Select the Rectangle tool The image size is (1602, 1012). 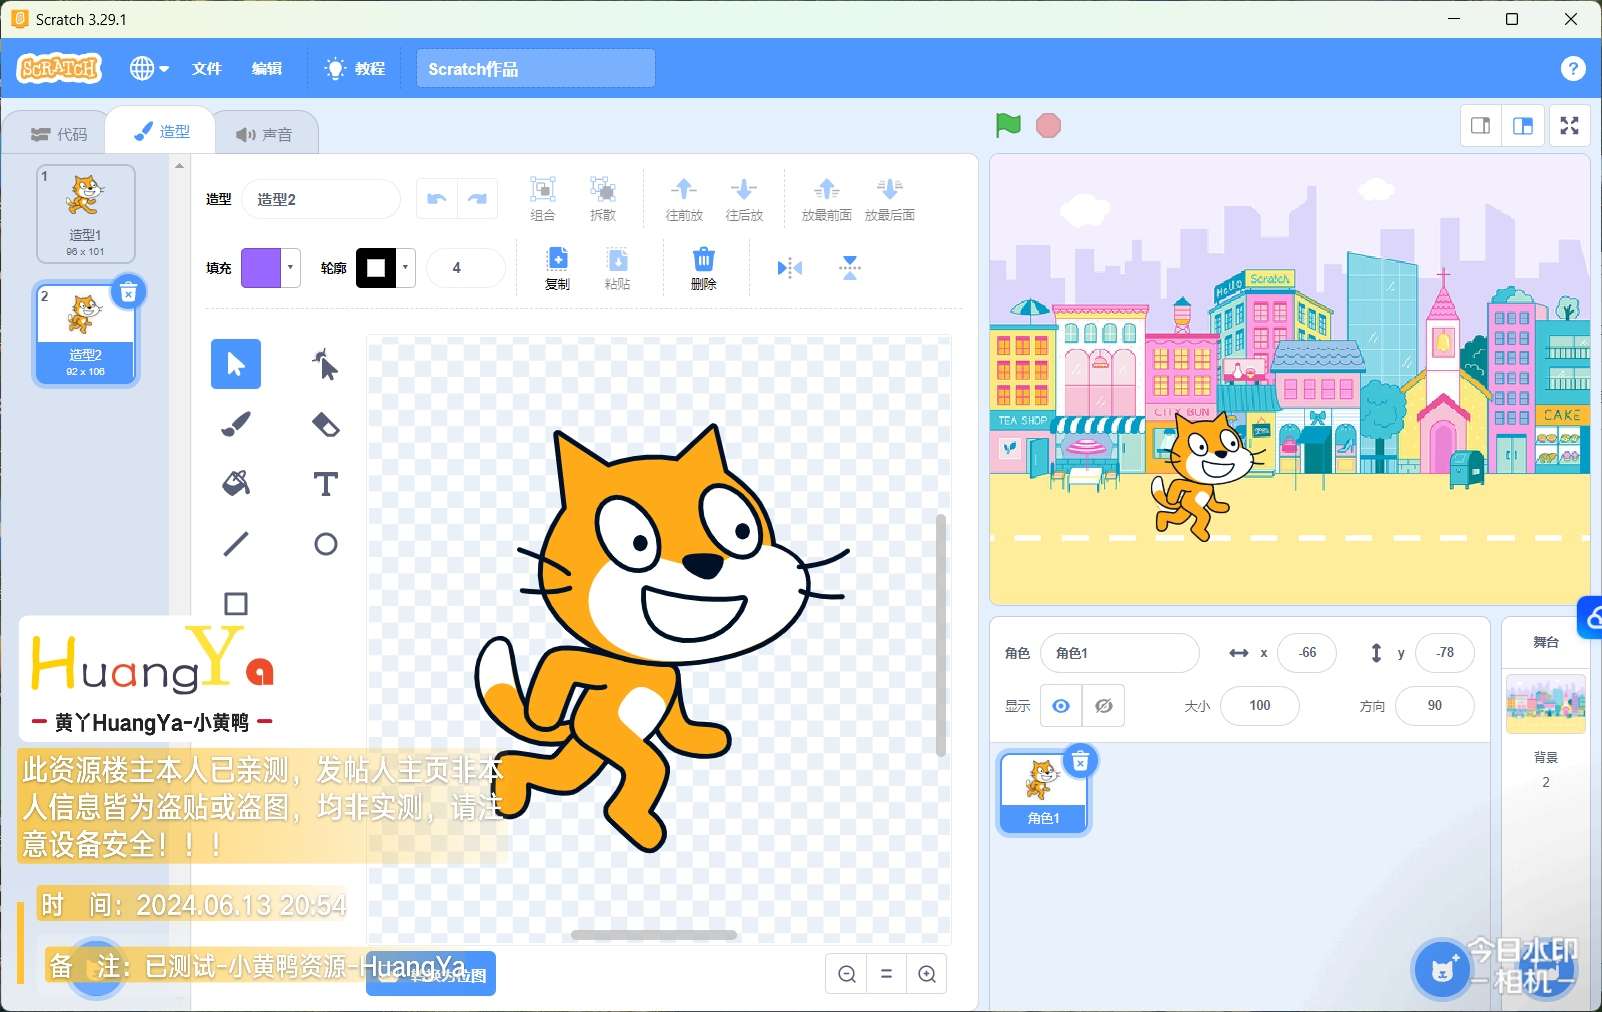point(236,604)
